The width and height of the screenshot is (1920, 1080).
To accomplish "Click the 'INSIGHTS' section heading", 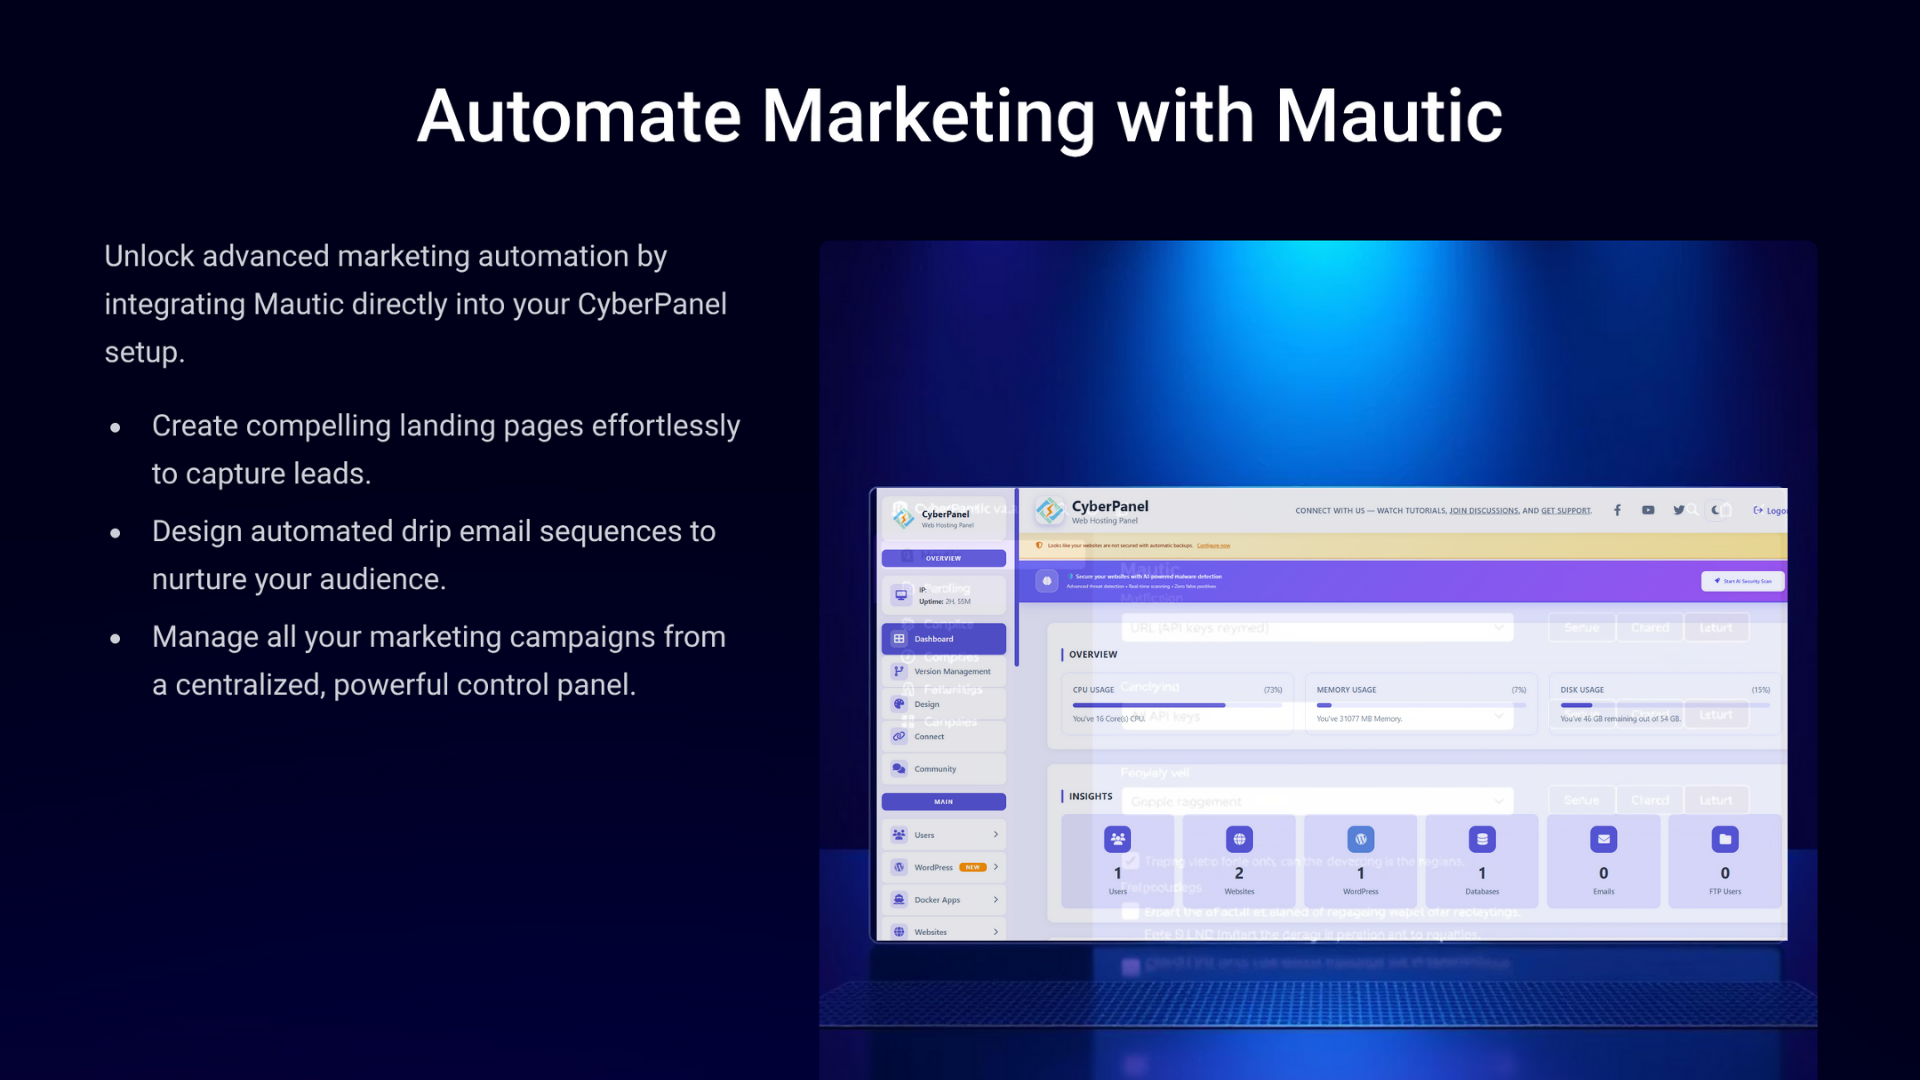I will [x=1090, y=797].
